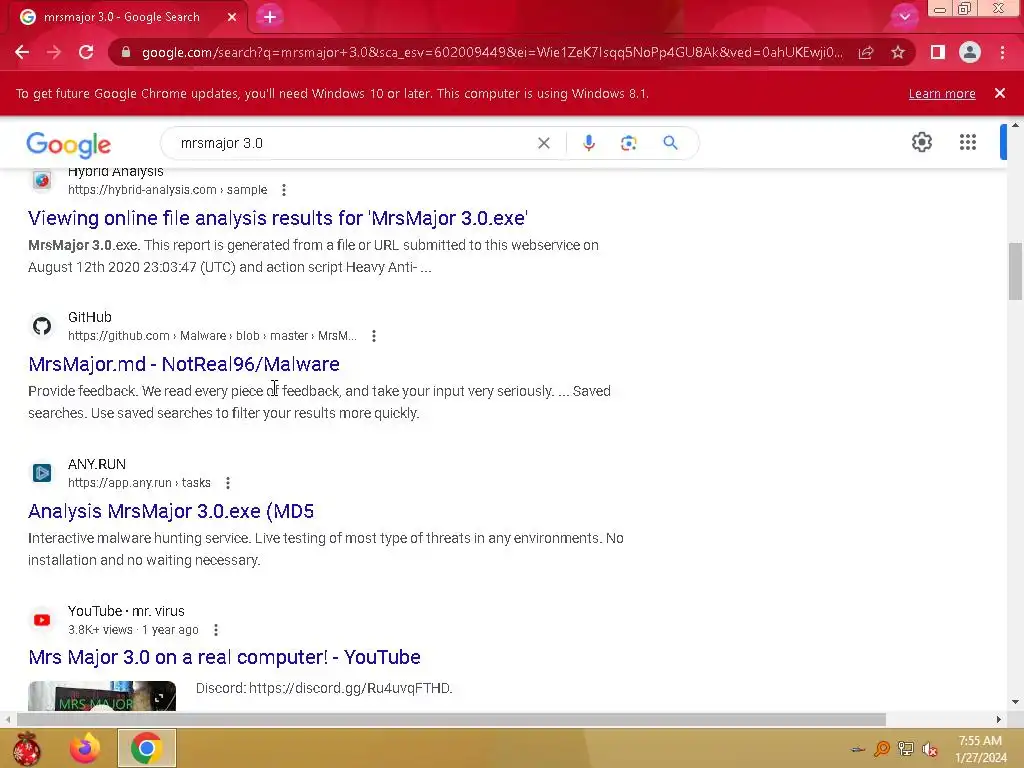
Task: Open a new tab with plus button
Action: point(270,17)
